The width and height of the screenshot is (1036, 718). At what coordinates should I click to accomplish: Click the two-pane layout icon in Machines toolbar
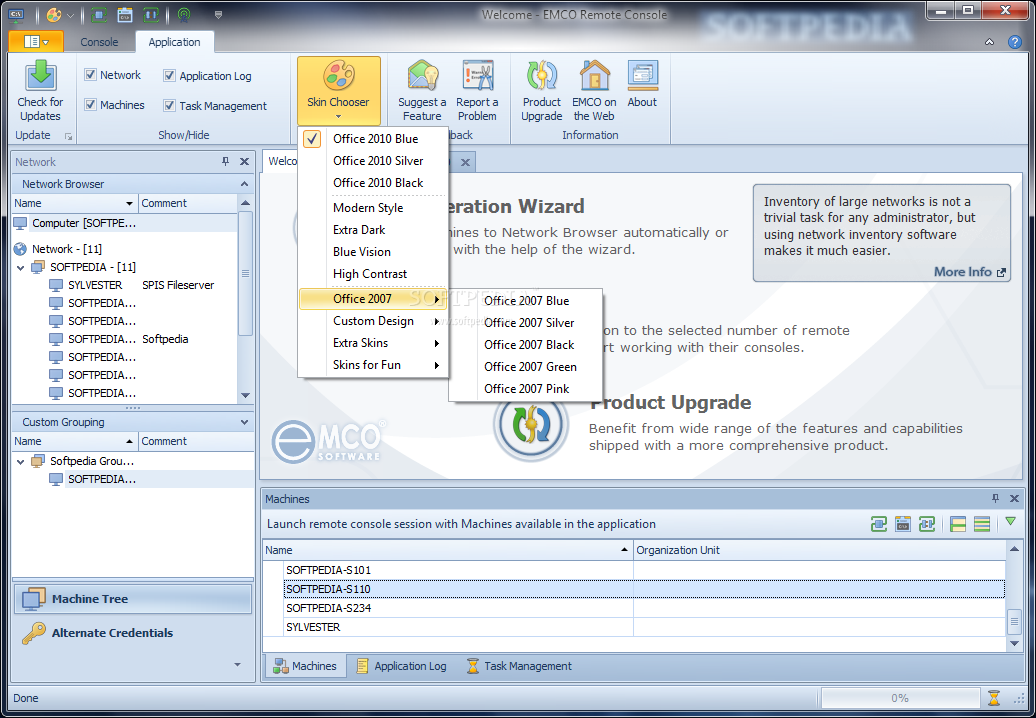pyautogui.click(x=958, y=524)
